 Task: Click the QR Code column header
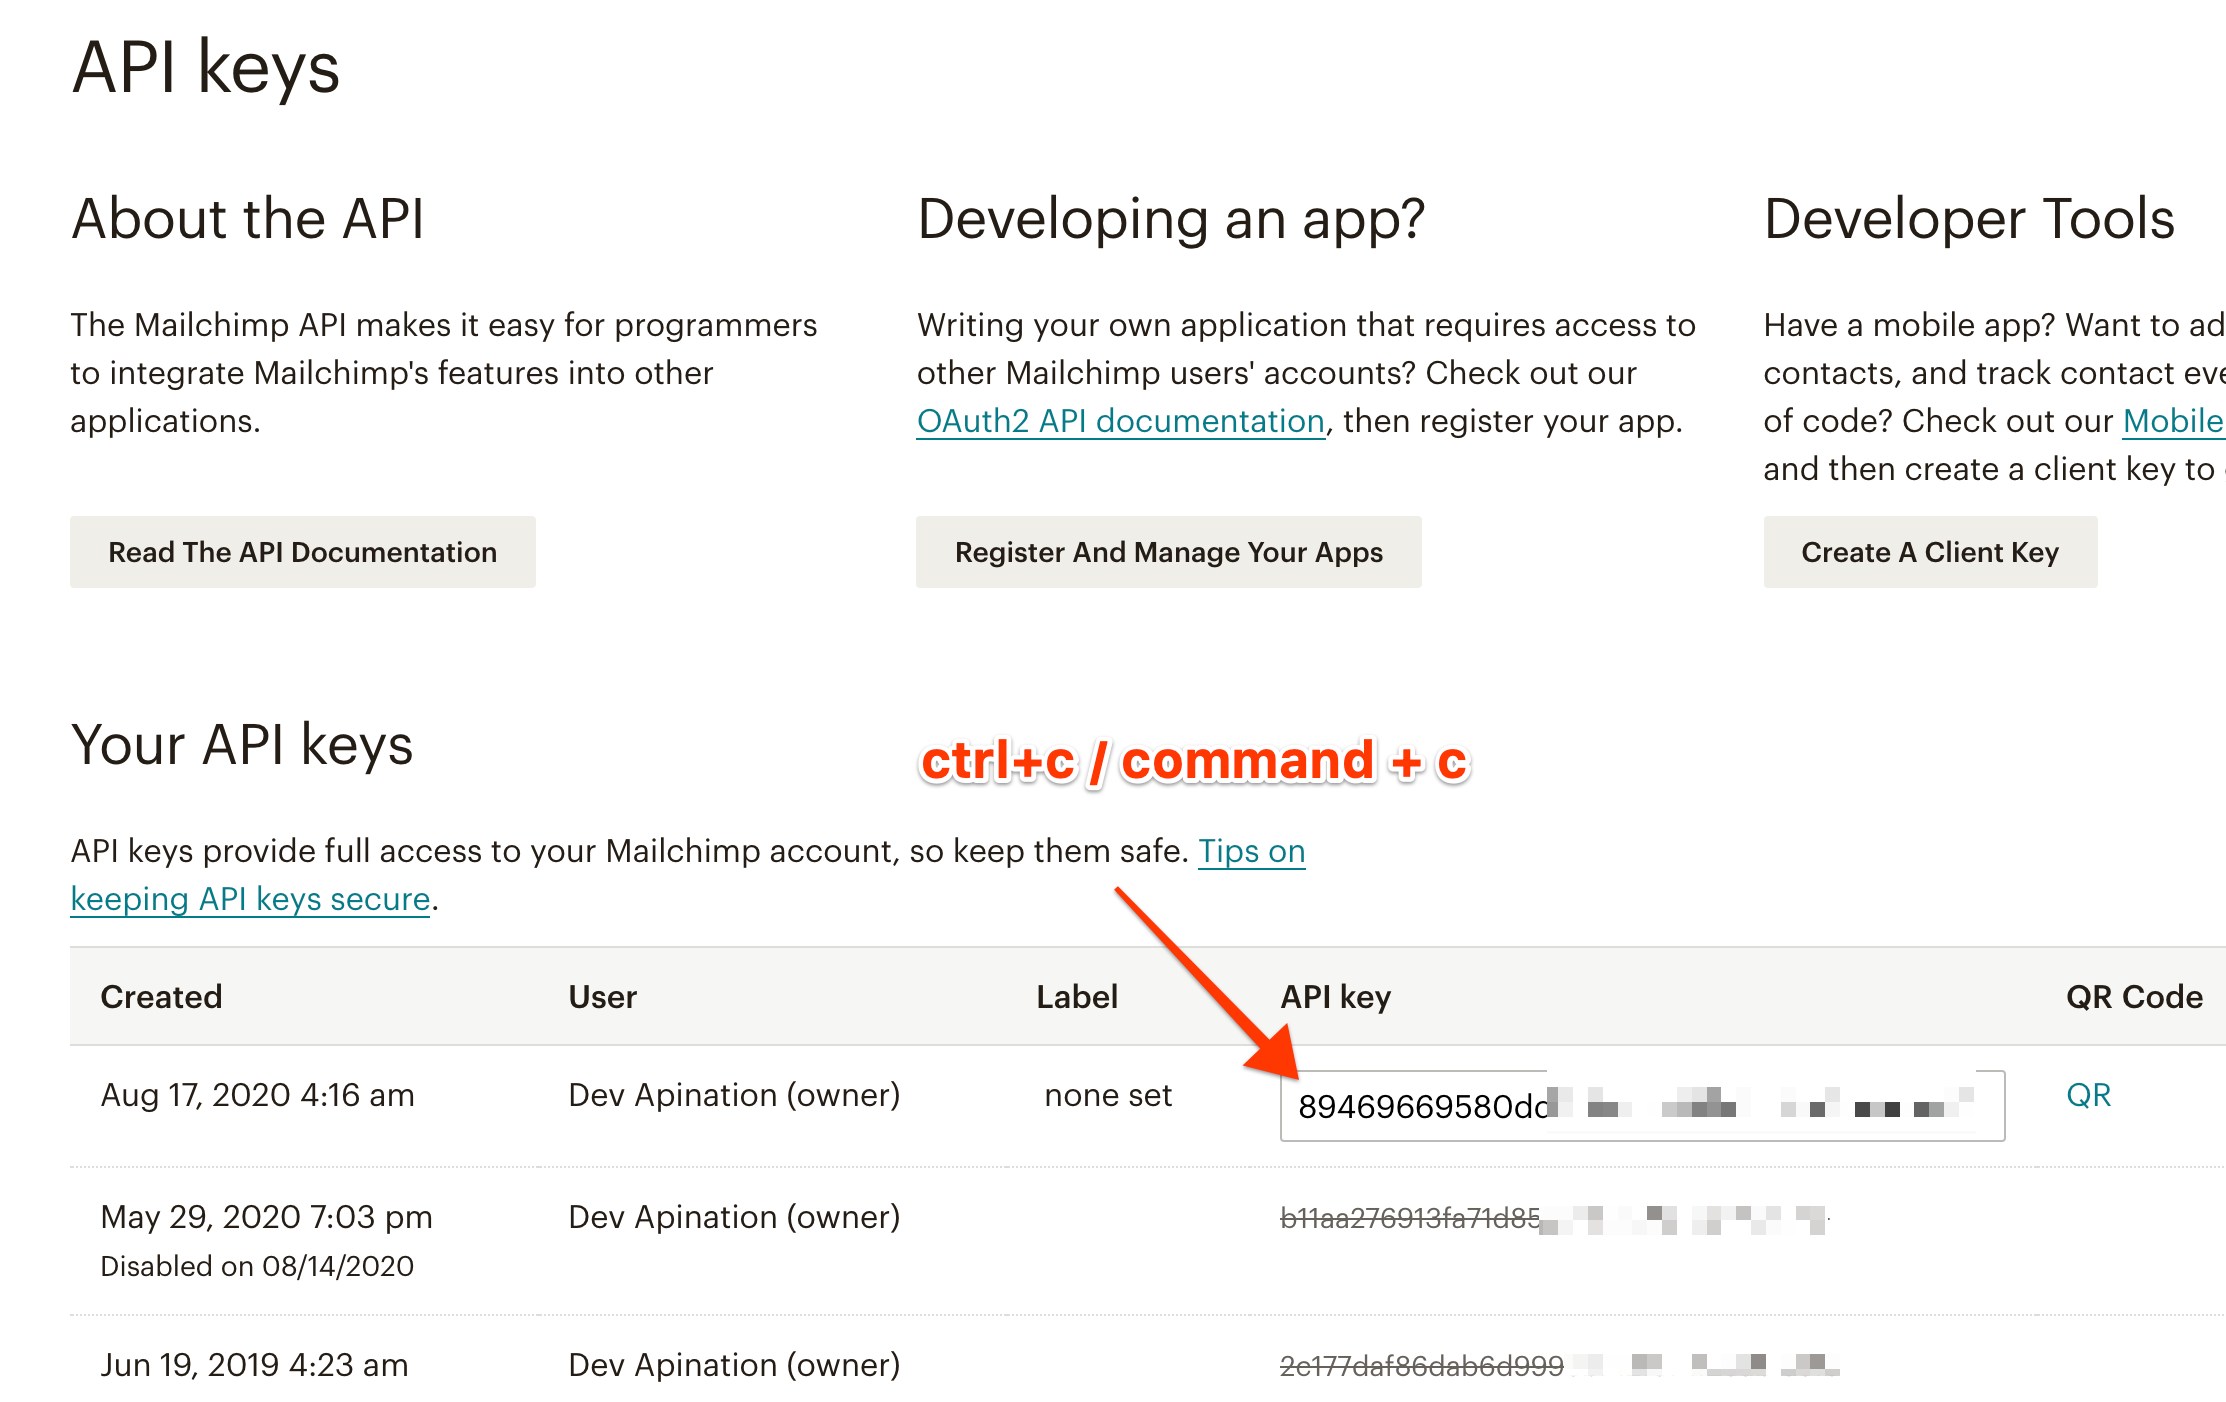point(2134,997)
